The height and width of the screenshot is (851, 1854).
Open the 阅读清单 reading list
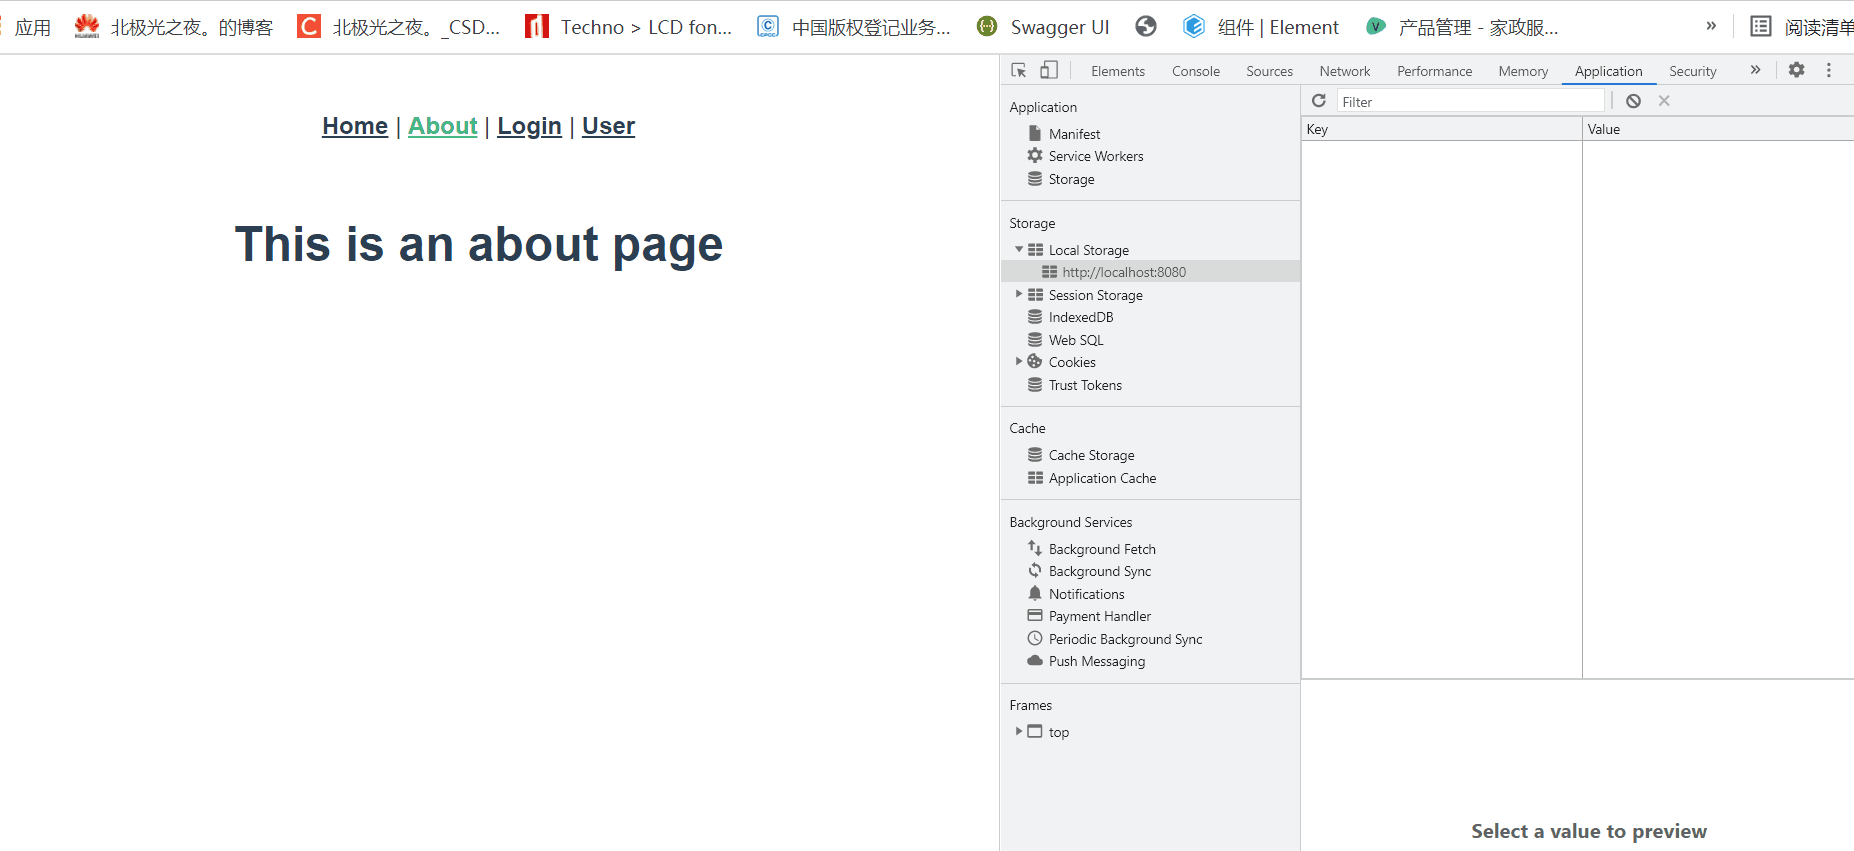pos(1802,27)
